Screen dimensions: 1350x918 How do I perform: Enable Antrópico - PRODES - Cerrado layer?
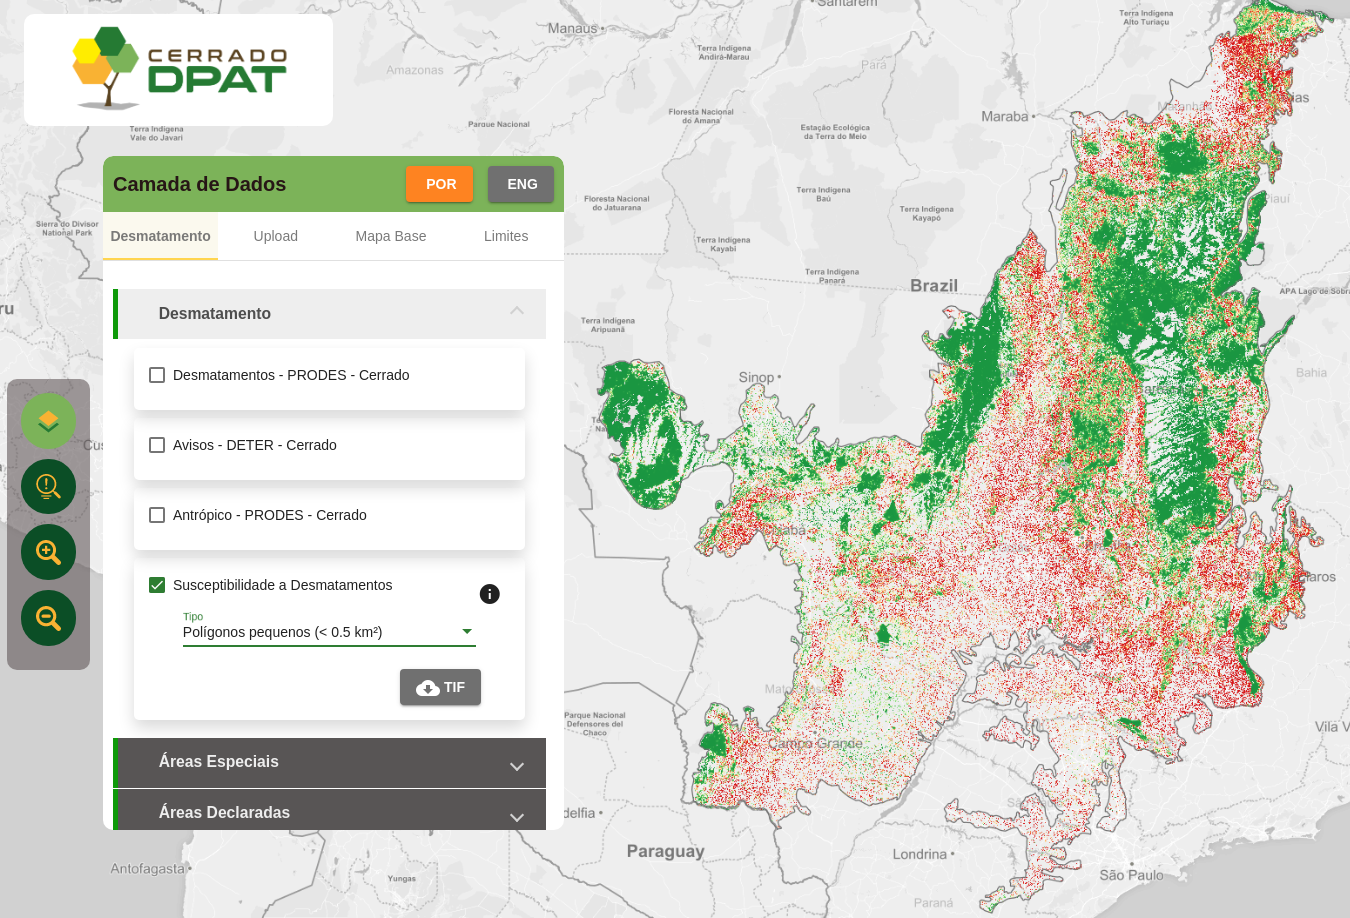coord(157,515)
